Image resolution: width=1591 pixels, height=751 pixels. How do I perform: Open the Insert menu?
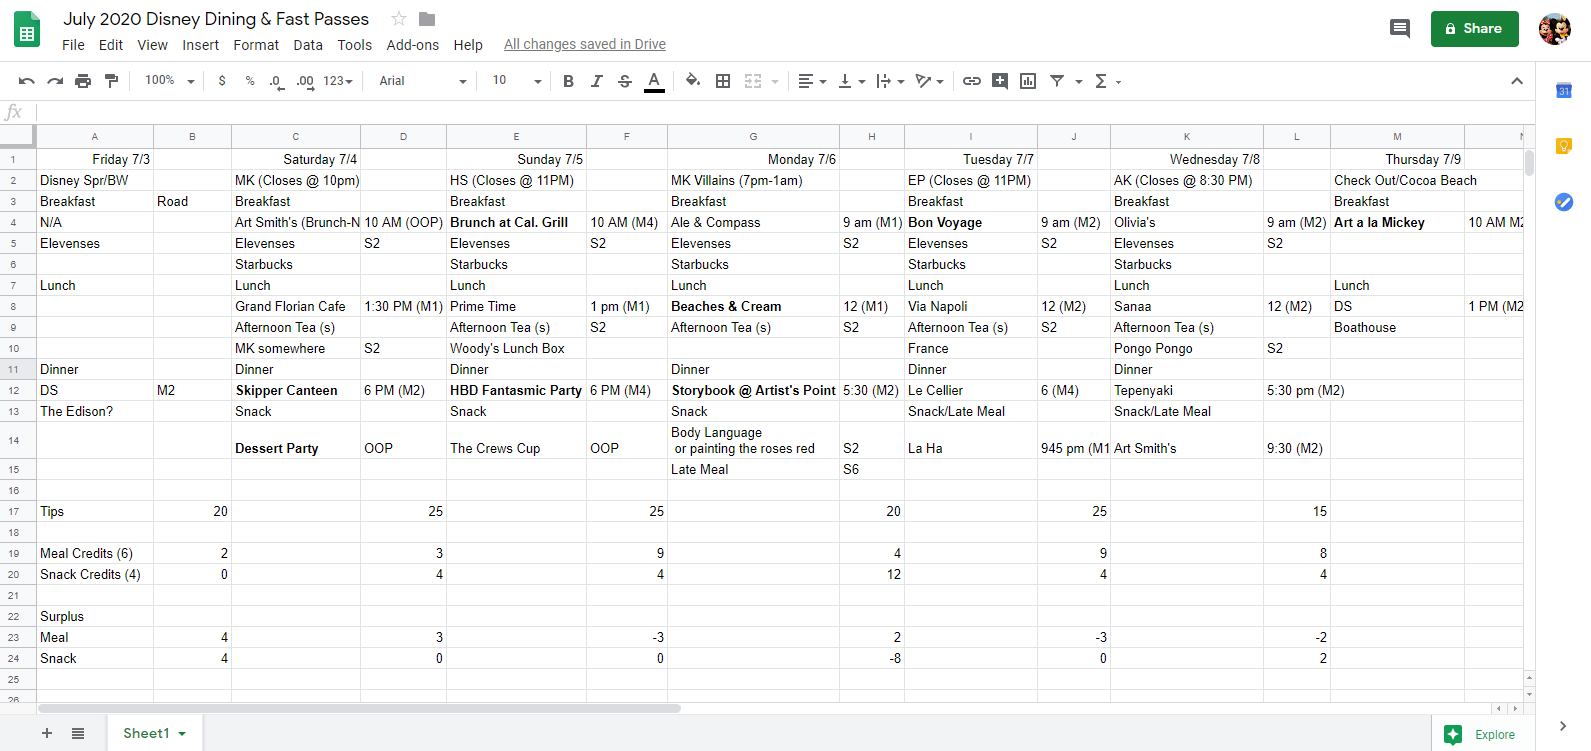200,45
